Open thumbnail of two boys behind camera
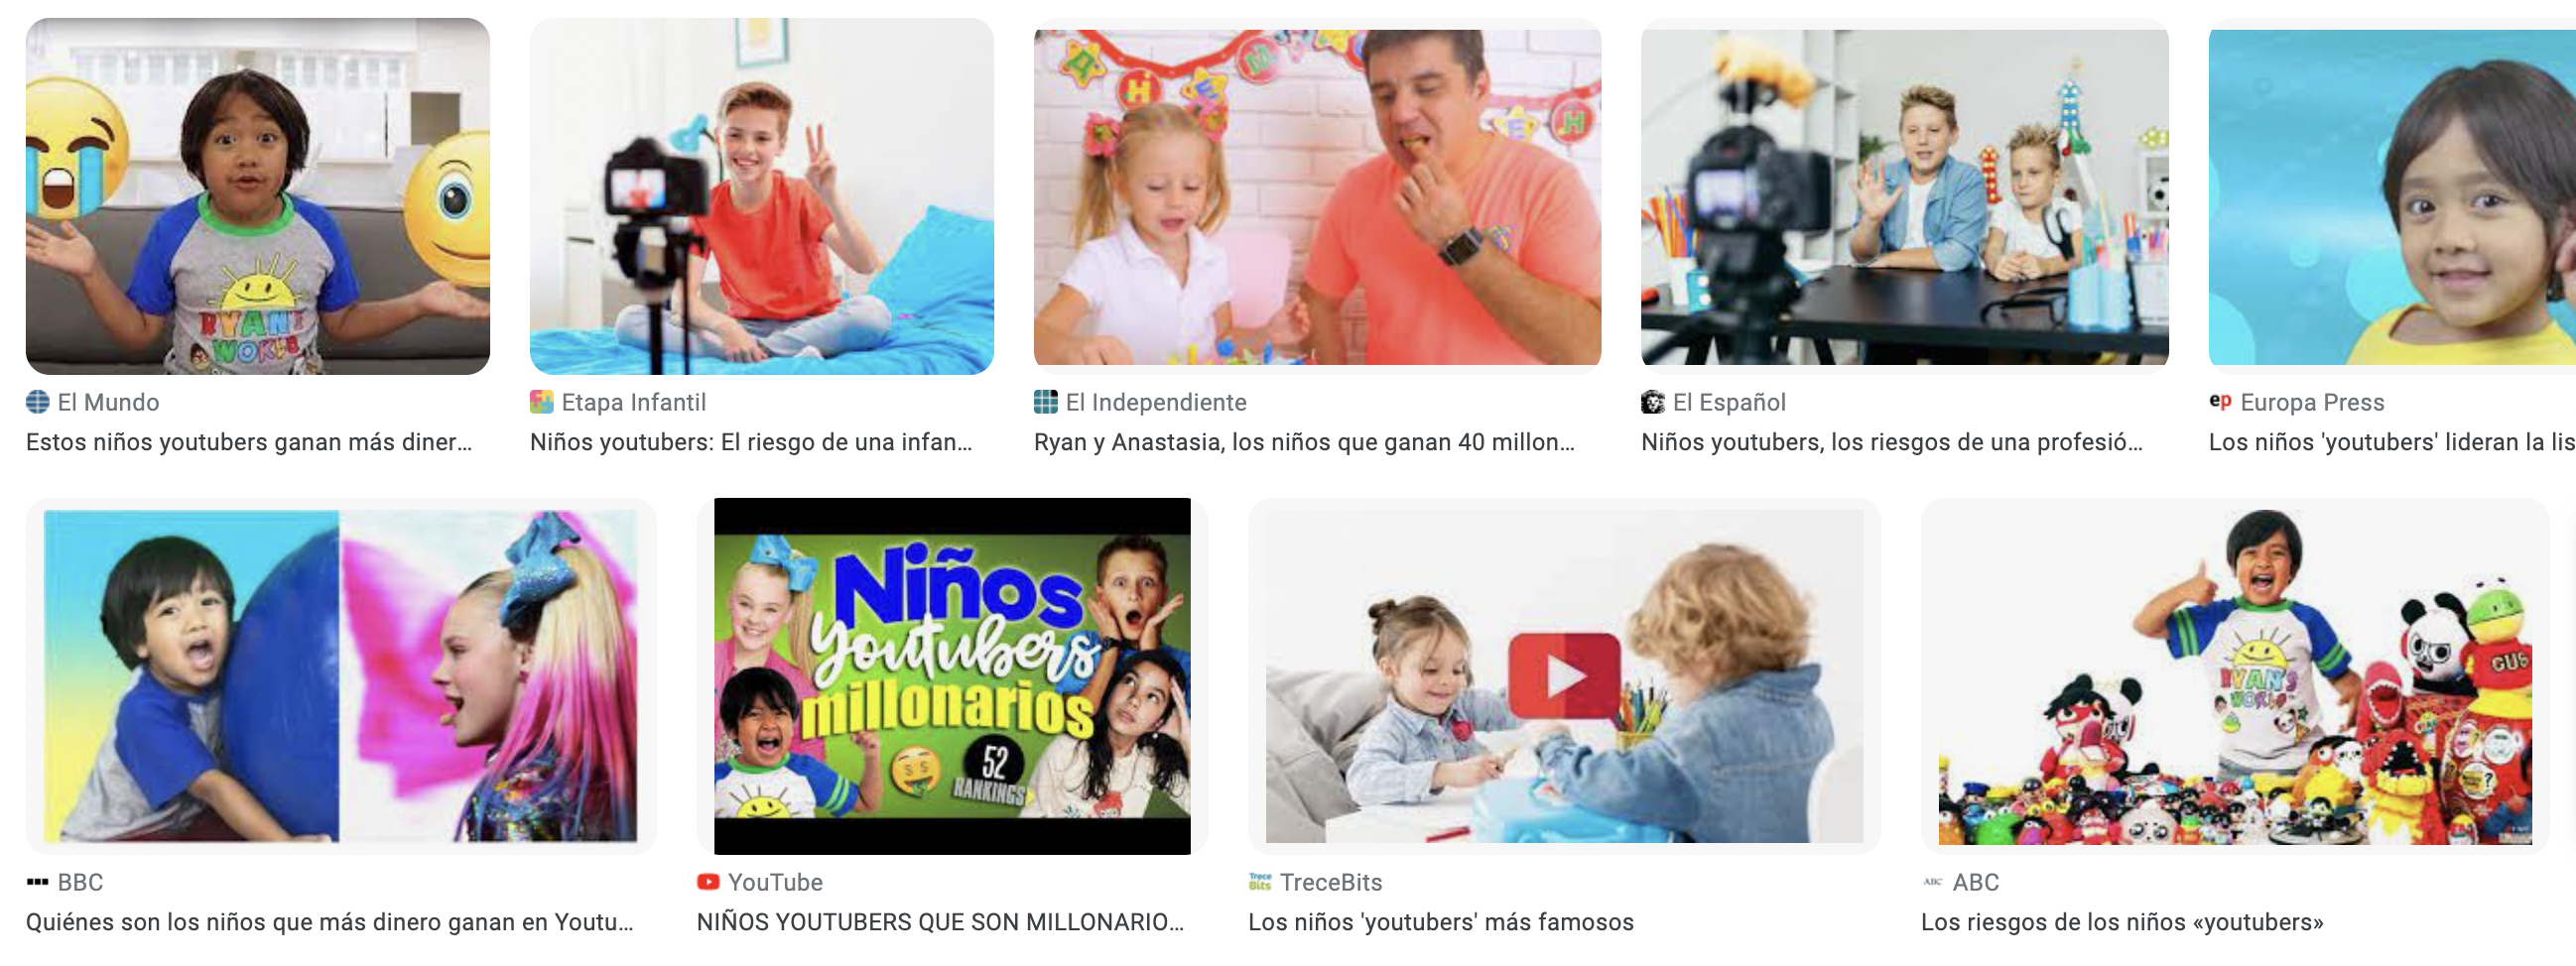2576x966 pixels. click(1904, 196)
